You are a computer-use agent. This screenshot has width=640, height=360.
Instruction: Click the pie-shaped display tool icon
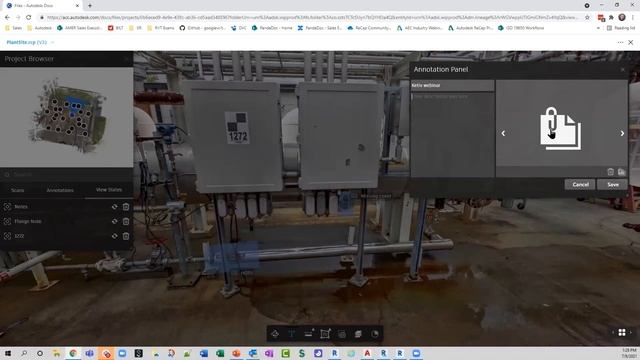pyautogui.click(x=375, y=334)
